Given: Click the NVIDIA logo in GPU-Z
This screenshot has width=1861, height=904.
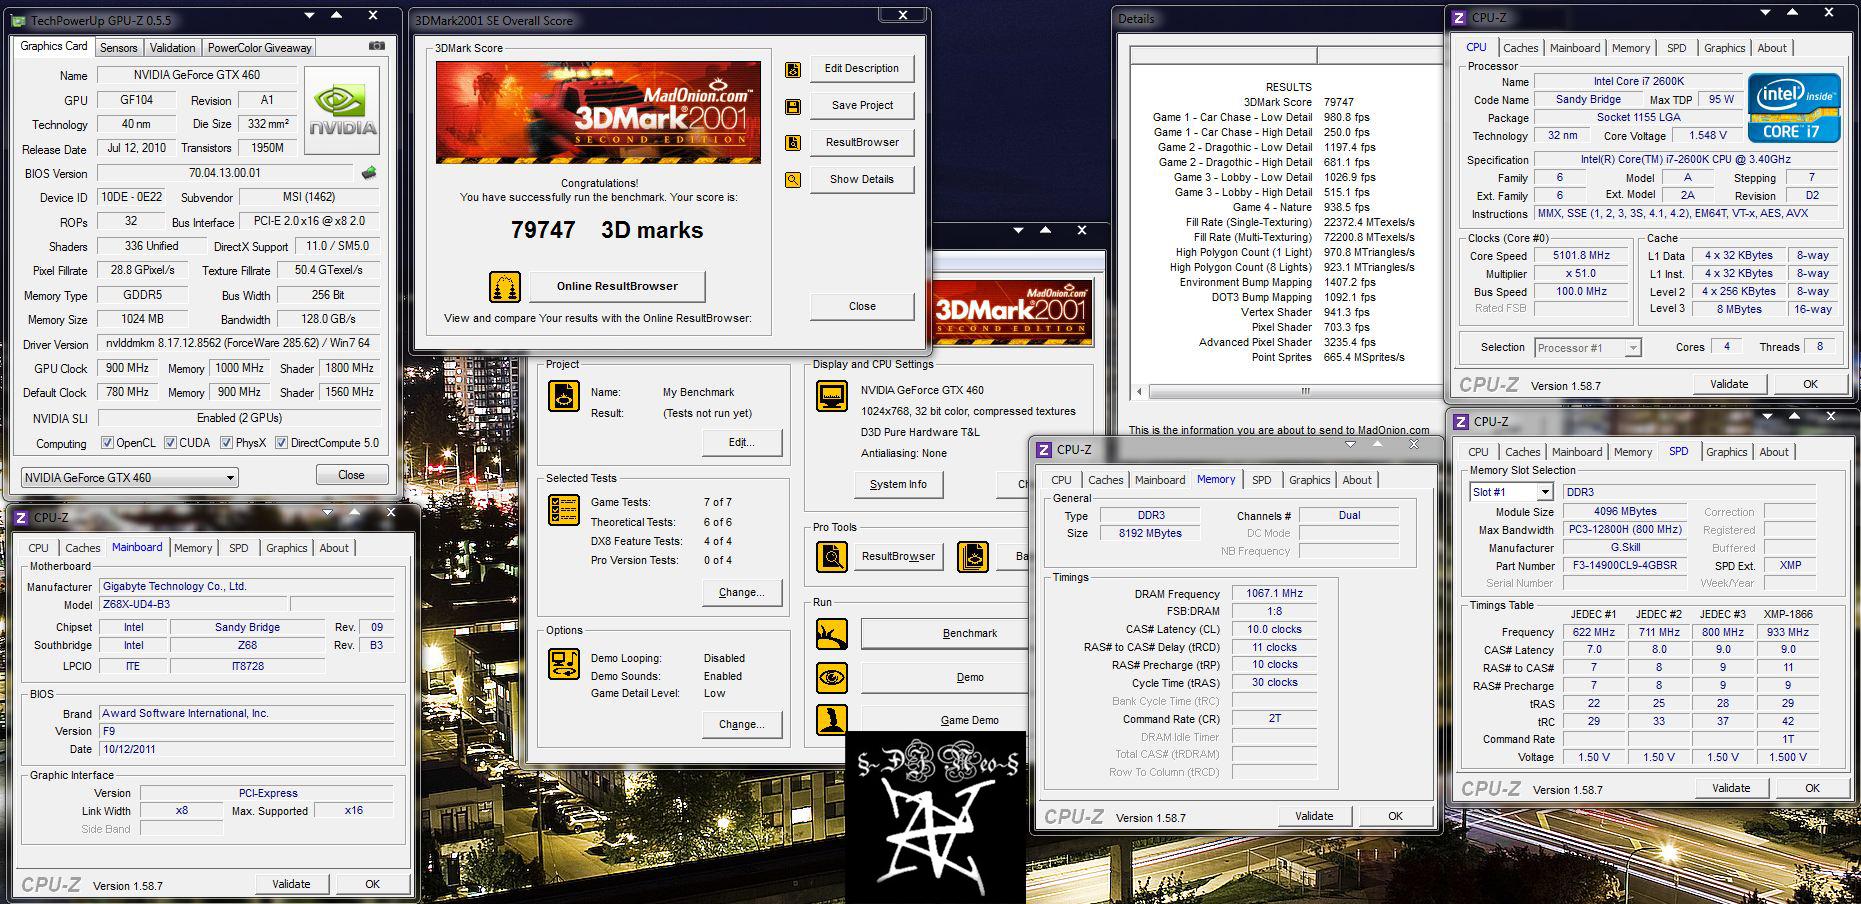Looking at the screenshot, I should [342, 111].
